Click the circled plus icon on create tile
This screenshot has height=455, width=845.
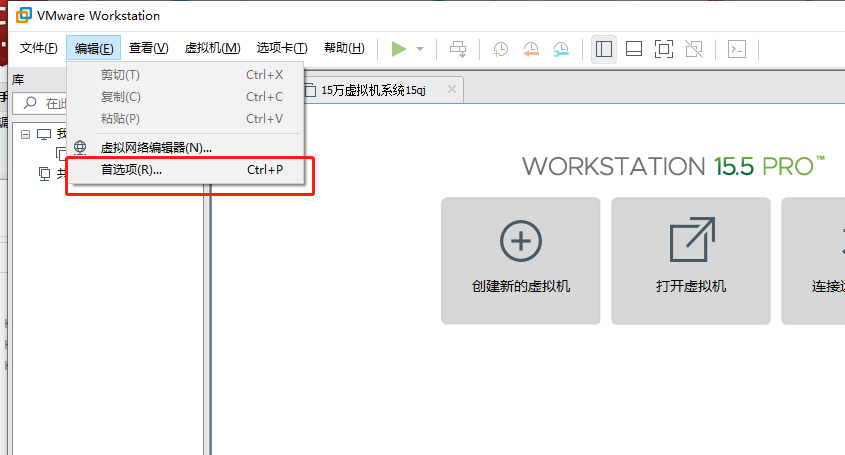point(521,241)
